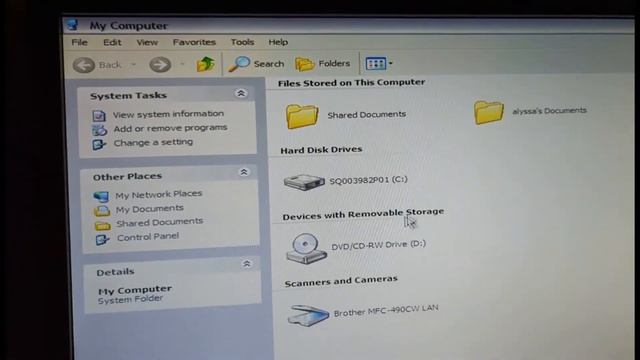Go up one folder level
This screenshot has height=360, width=640.
(205, 64)
